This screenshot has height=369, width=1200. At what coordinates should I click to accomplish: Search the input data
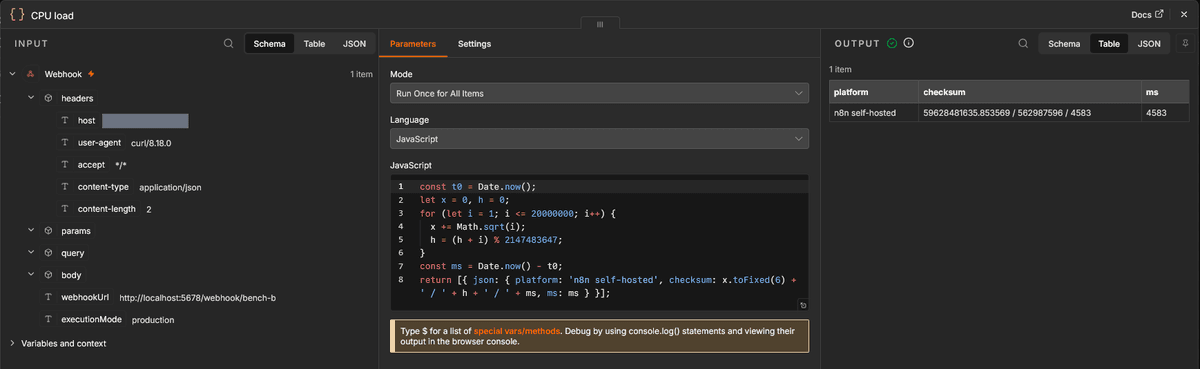(229, 44)
